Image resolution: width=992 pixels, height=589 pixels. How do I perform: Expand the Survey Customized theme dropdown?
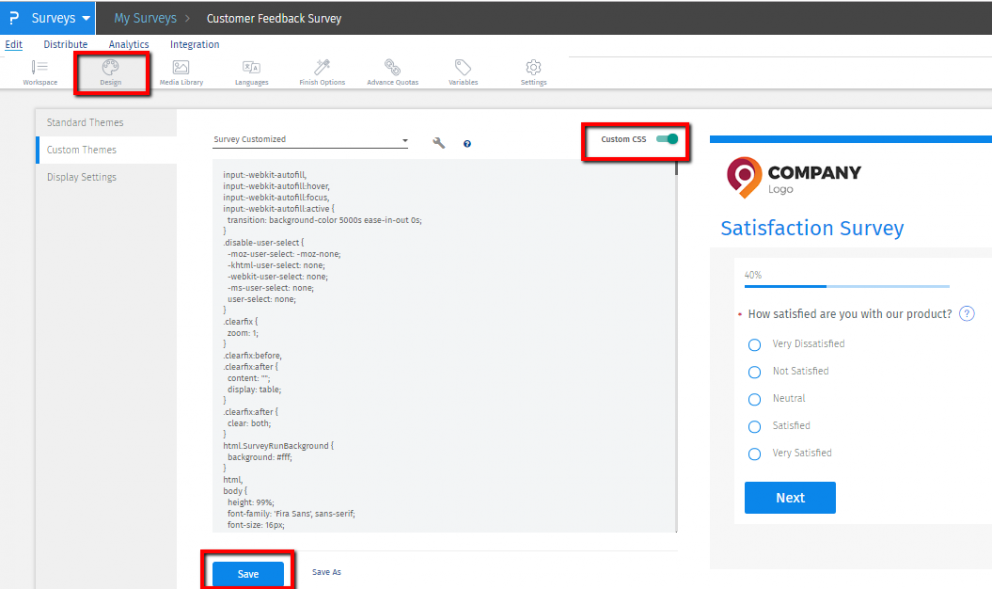pos(310,140)
